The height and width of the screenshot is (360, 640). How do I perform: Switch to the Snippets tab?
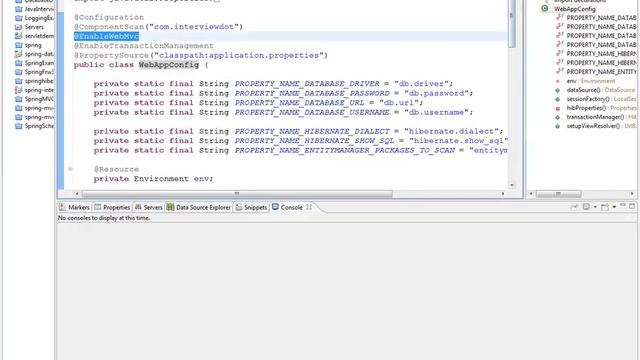pyautogui.click(x=251, y=207)
